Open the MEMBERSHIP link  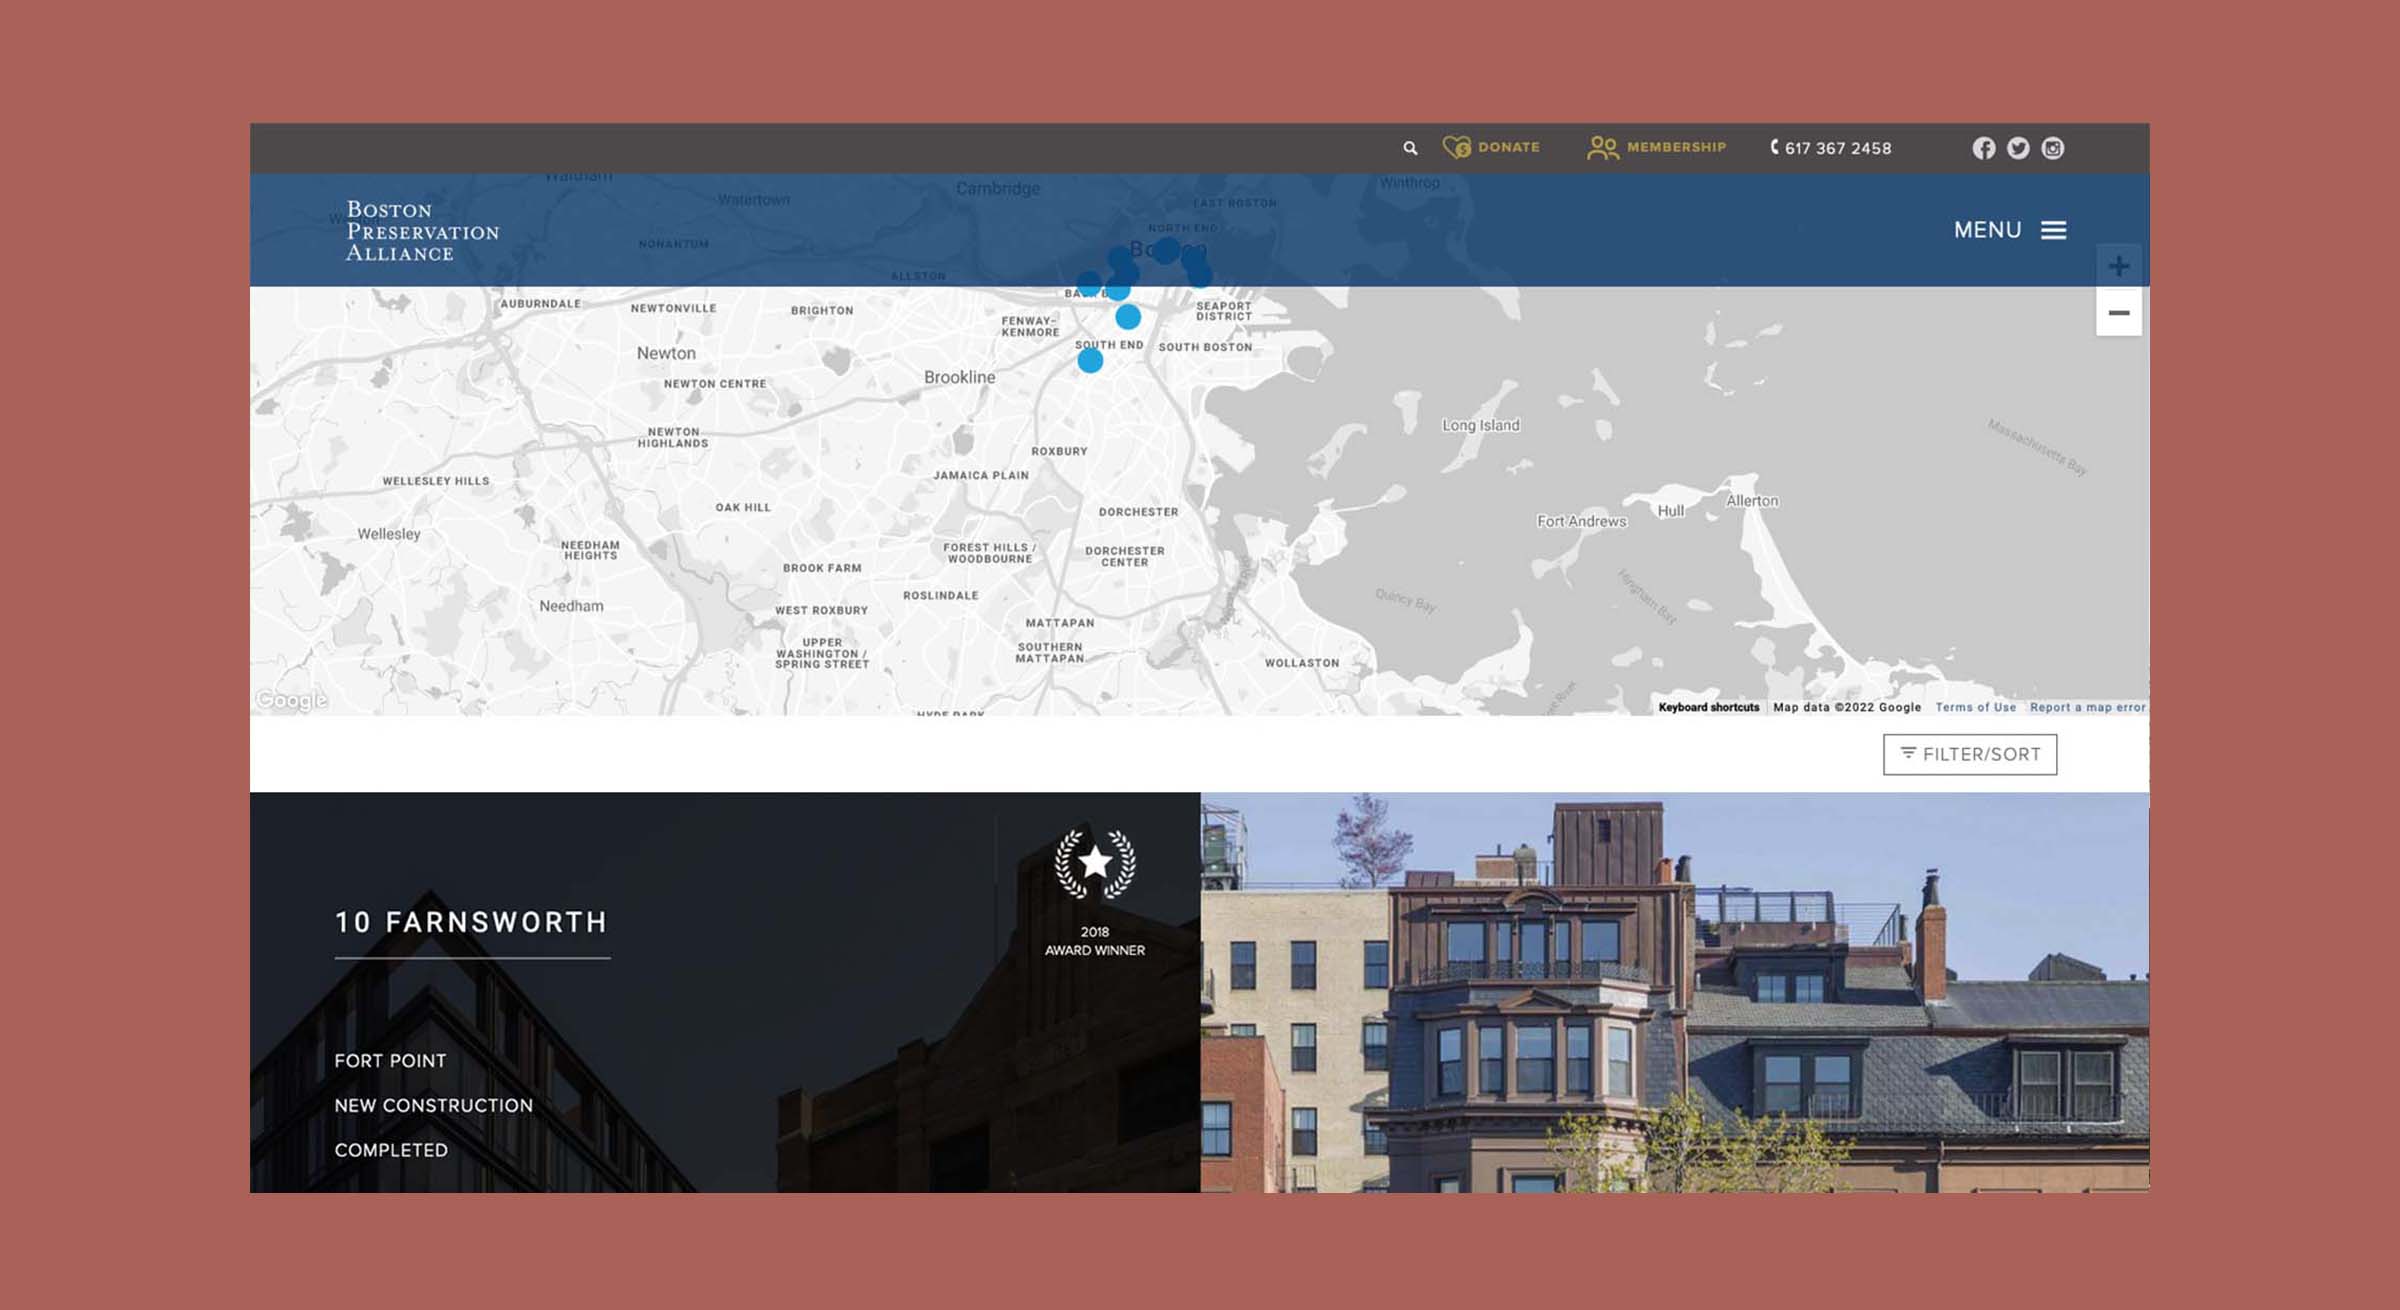1676,147
